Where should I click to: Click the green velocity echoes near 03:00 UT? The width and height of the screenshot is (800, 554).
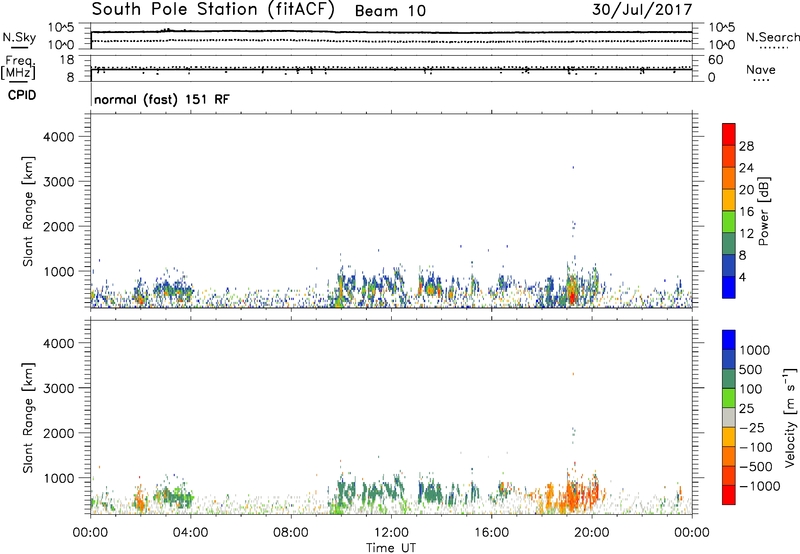pos(173,496)
